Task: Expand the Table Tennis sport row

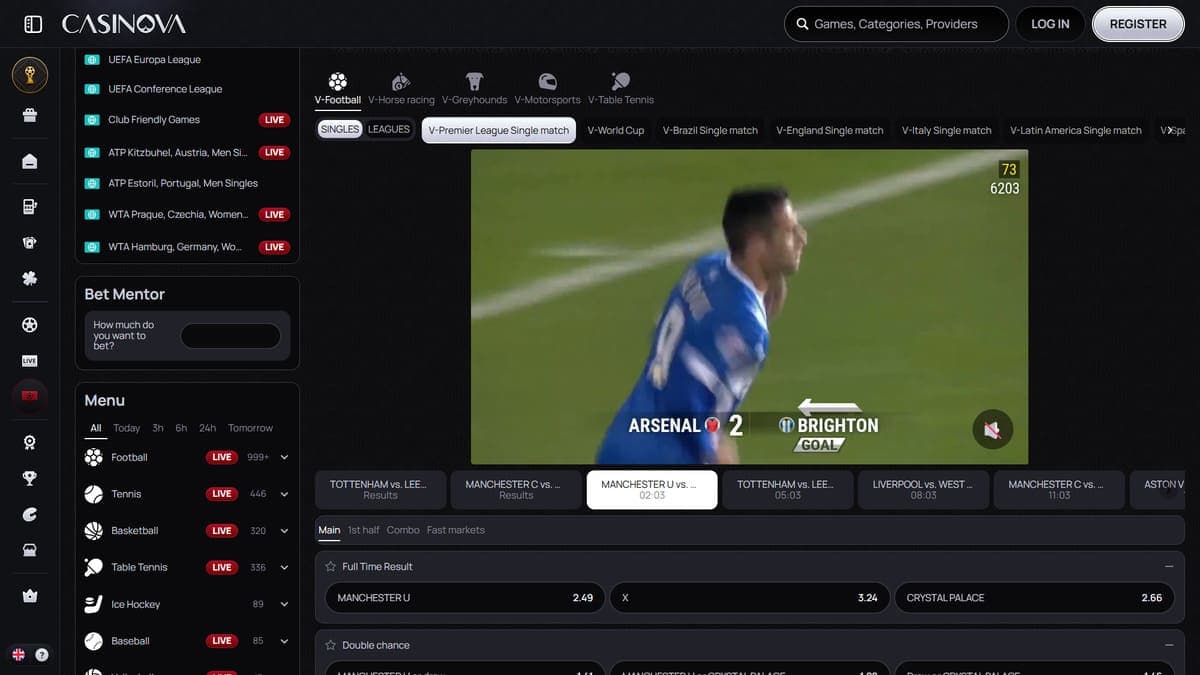Action: pos(284,567)
